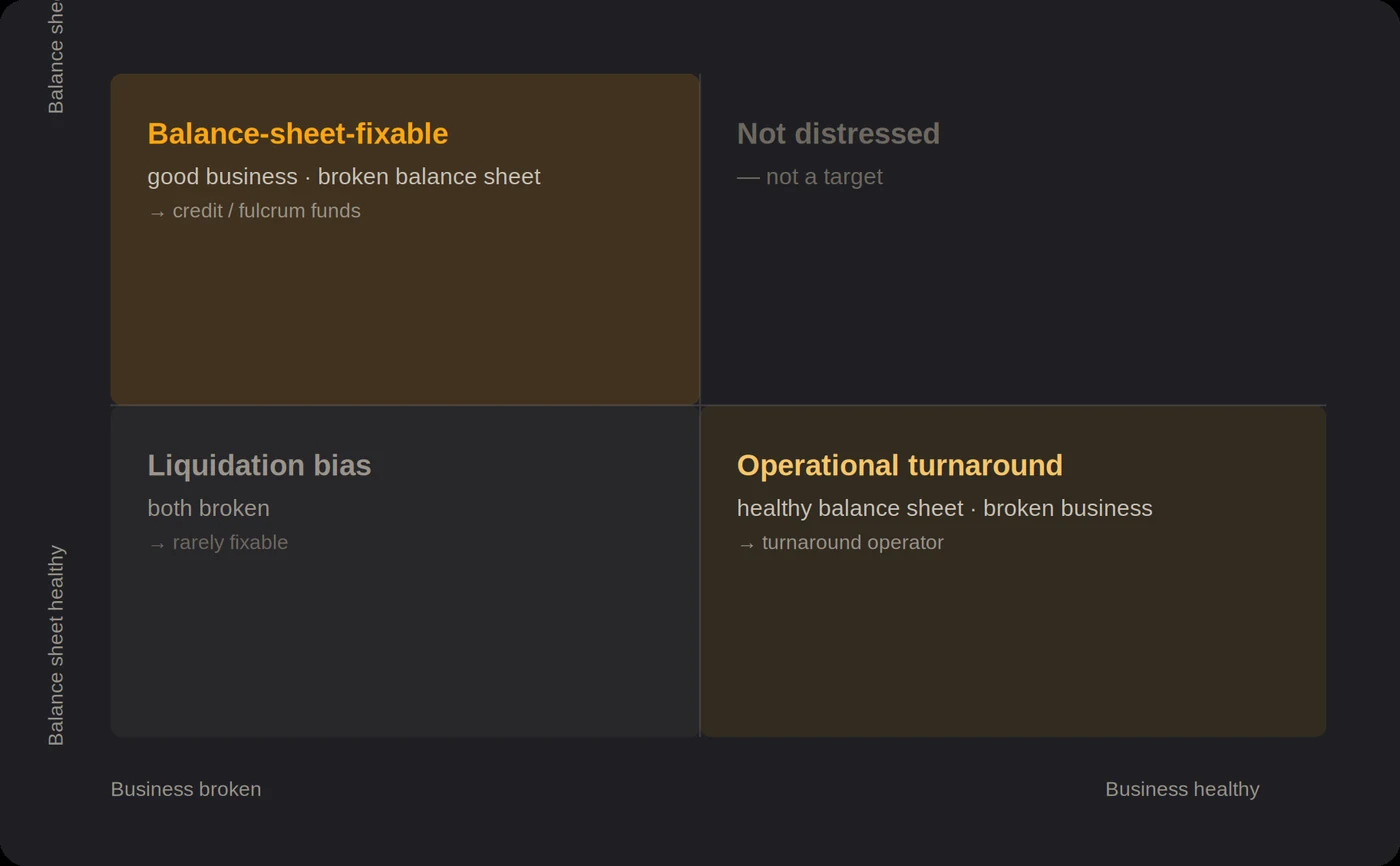The width and height of the screenshot is (1400, 866).
Task: Click the 'Business broken' axis label
Action: pos(186,789)
